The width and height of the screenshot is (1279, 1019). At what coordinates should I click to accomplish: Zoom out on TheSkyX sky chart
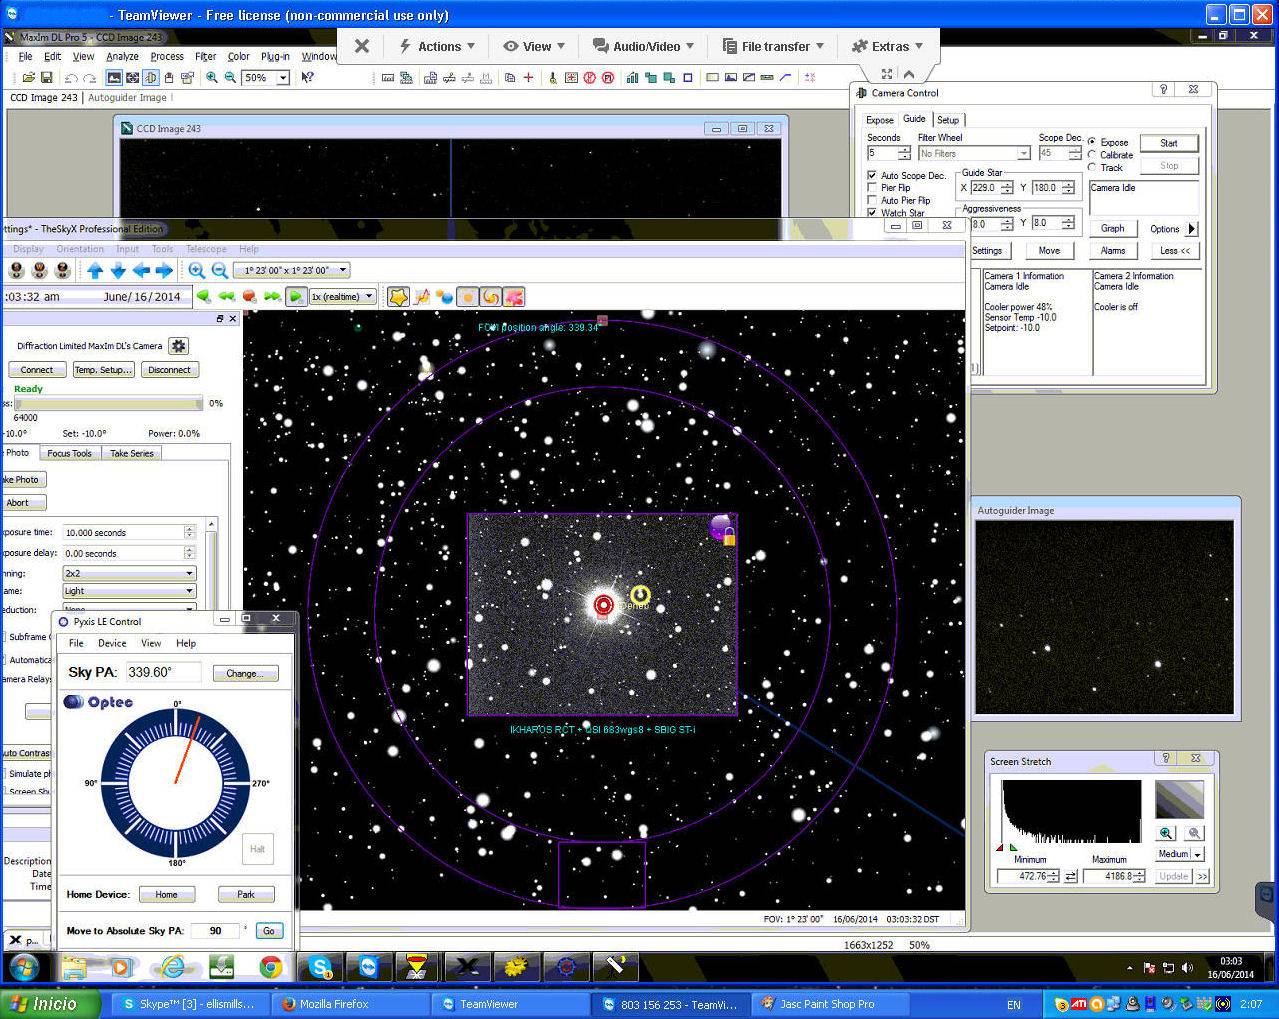(x=220, y=270)
